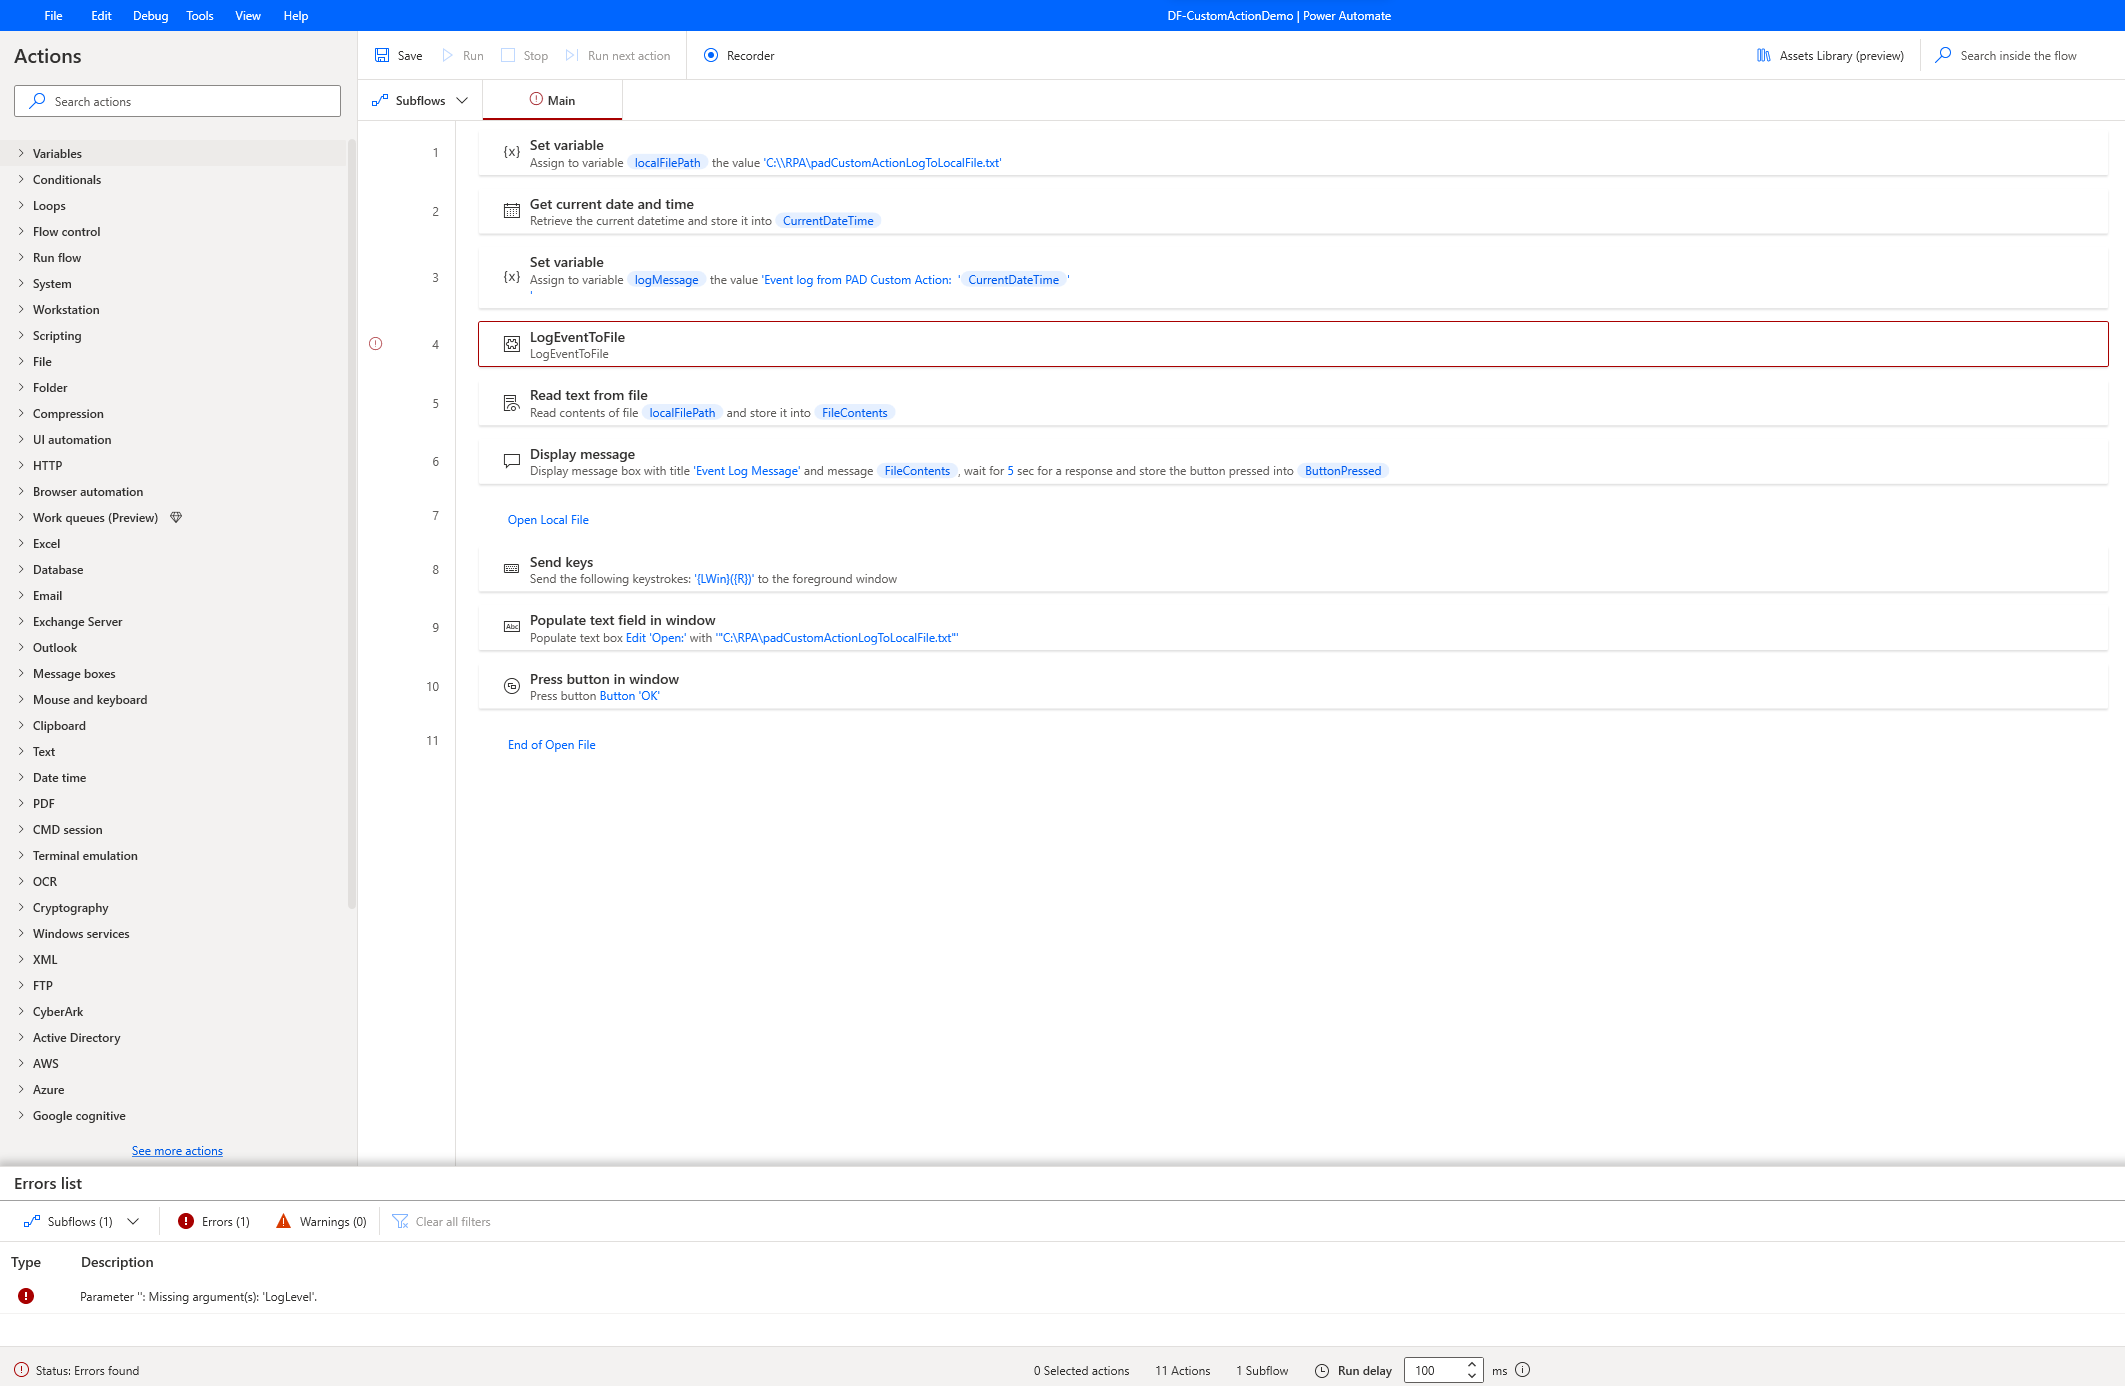Filter by Warnings (0) triangle icon
Image resolution: width=2125 pixels, height=1386 pixels.
coord(284,1221)
